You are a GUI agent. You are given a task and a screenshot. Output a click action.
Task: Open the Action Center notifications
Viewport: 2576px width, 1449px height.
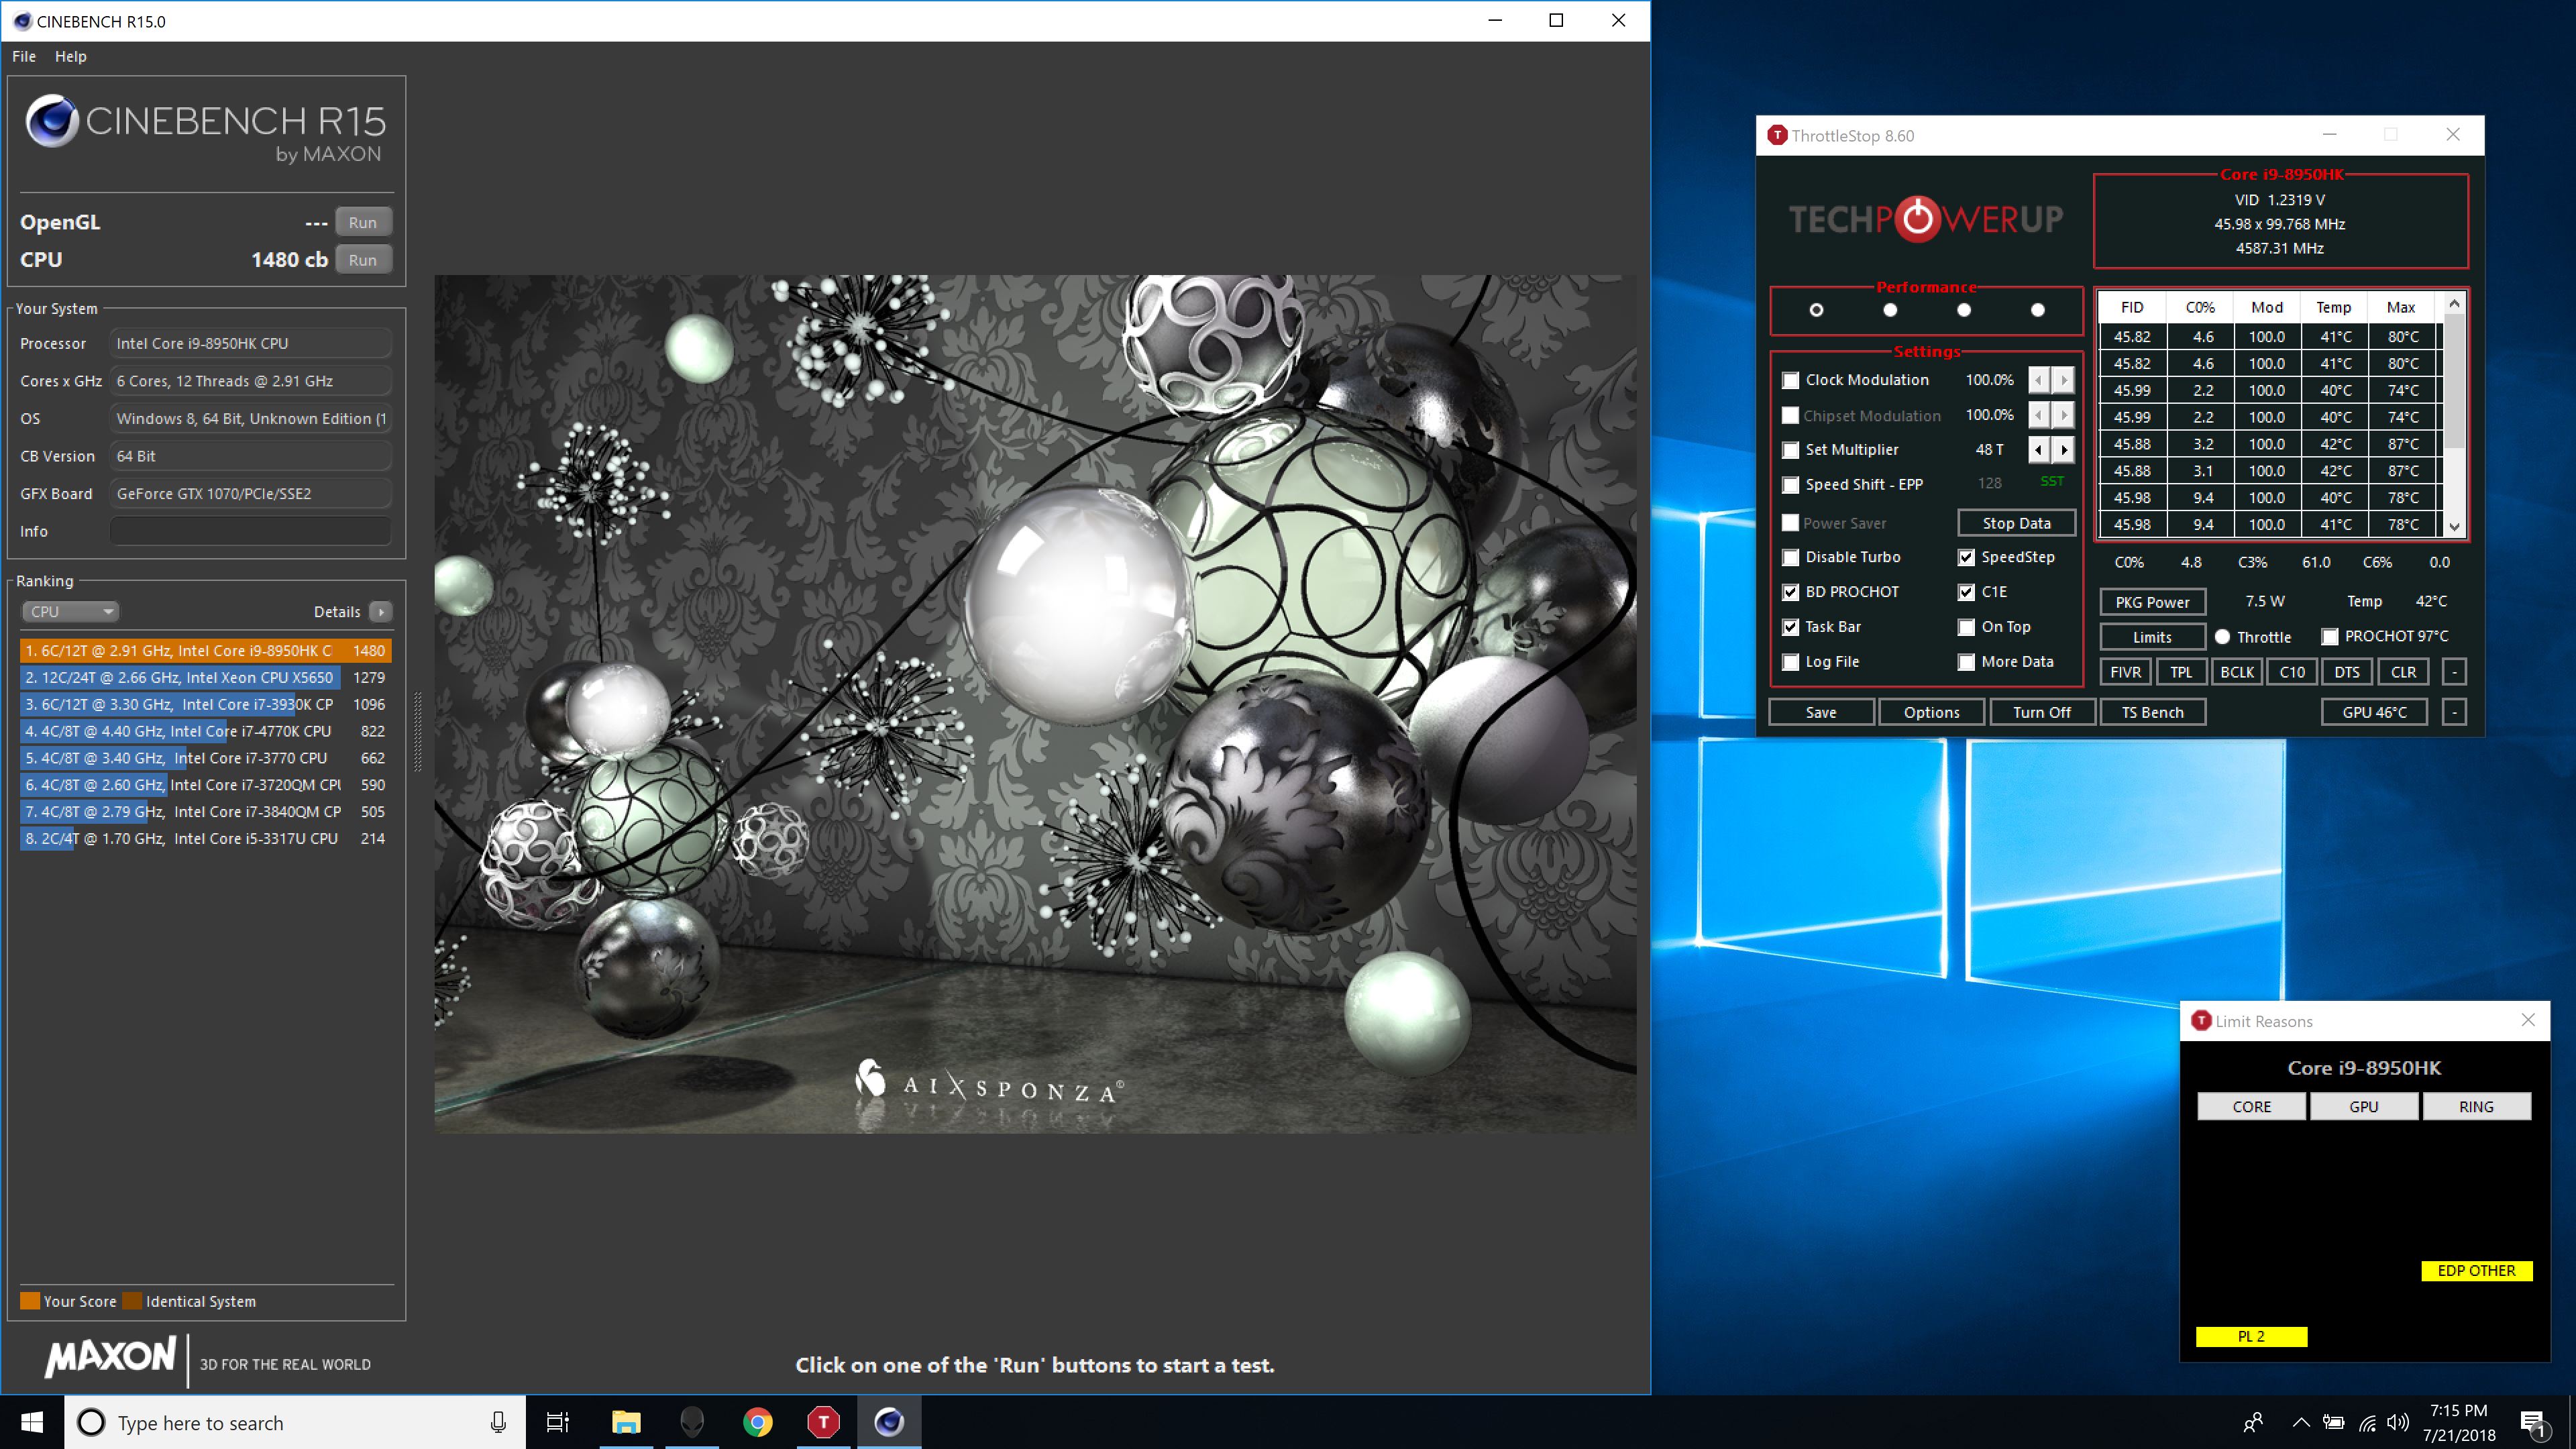(x=2533, y=1423)
